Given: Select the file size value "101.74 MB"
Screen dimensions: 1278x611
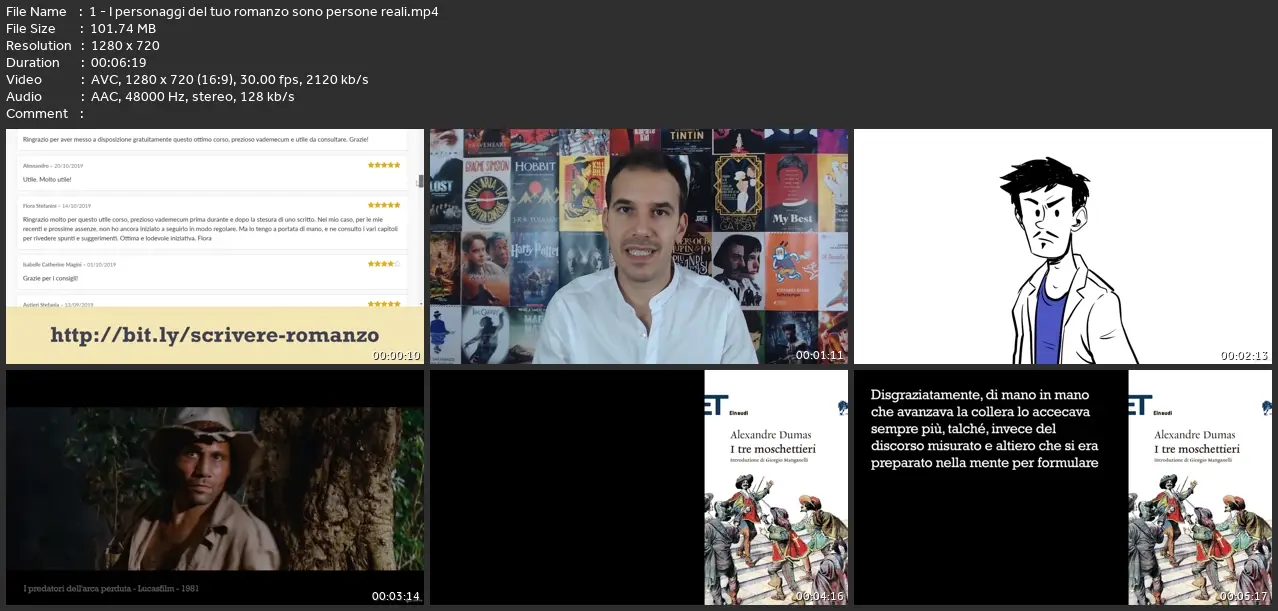Looking at the screenshot, I should 123,28.
